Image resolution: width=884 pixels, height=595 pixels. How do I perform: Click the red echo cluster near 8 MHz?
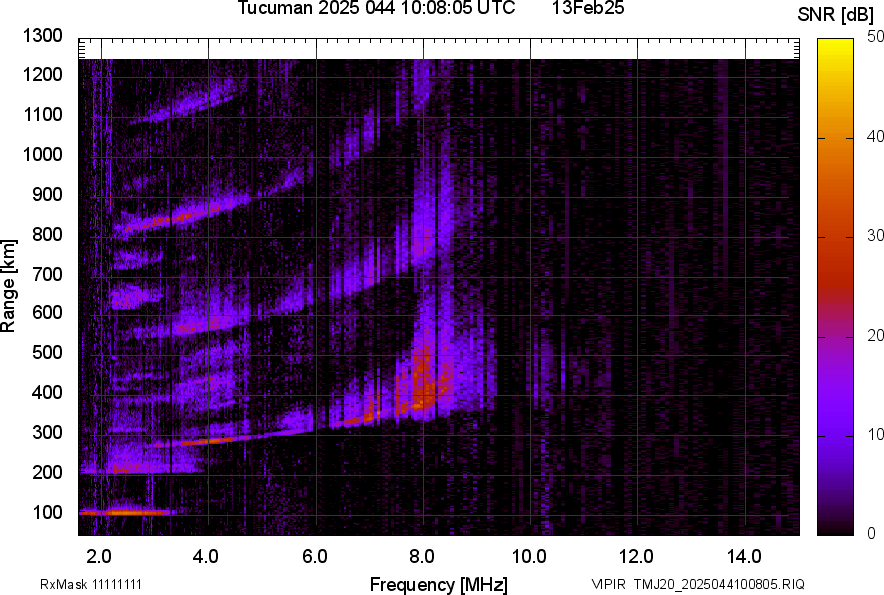[422, 385]
